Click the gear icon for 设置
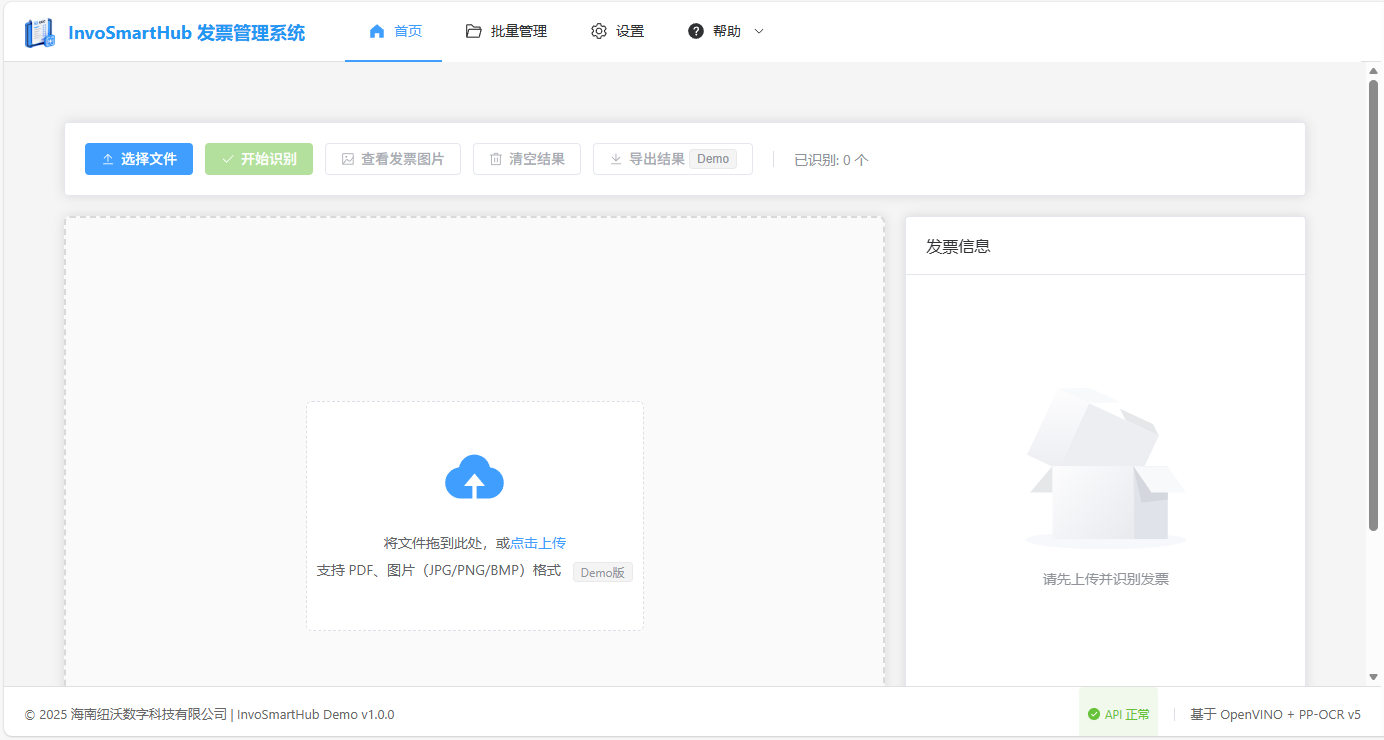This screenshot has height=740, width=1384. pos(599,31)
